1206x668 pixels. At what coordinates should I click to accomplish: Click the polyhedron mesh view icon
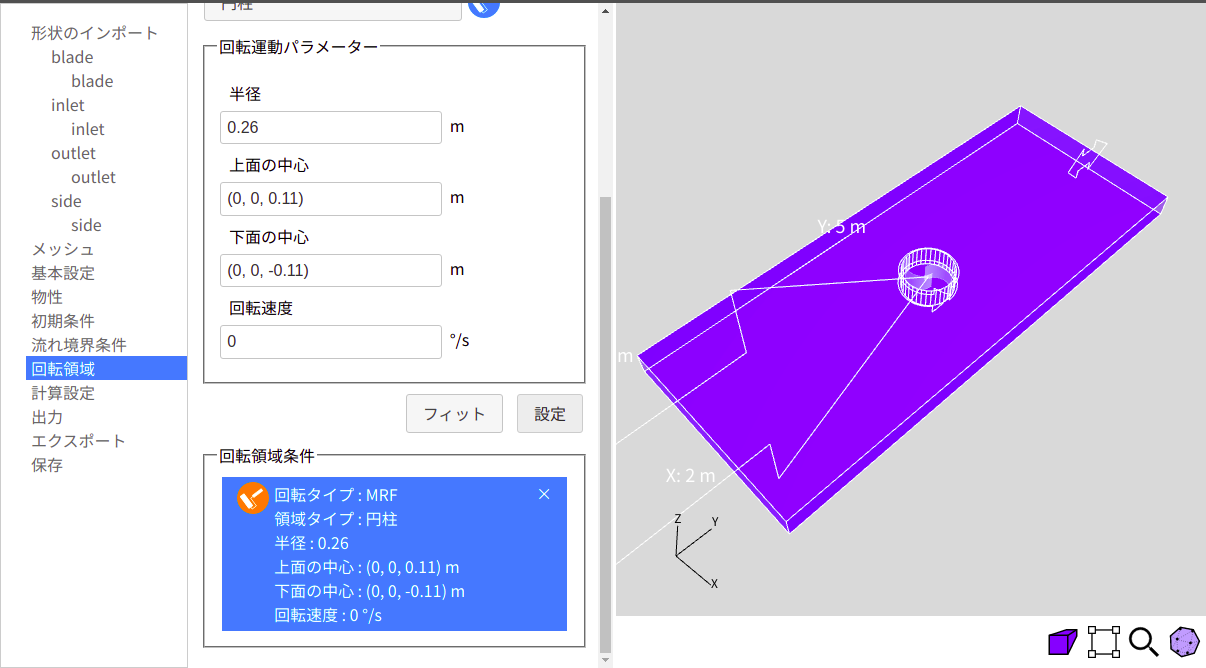1185,641
